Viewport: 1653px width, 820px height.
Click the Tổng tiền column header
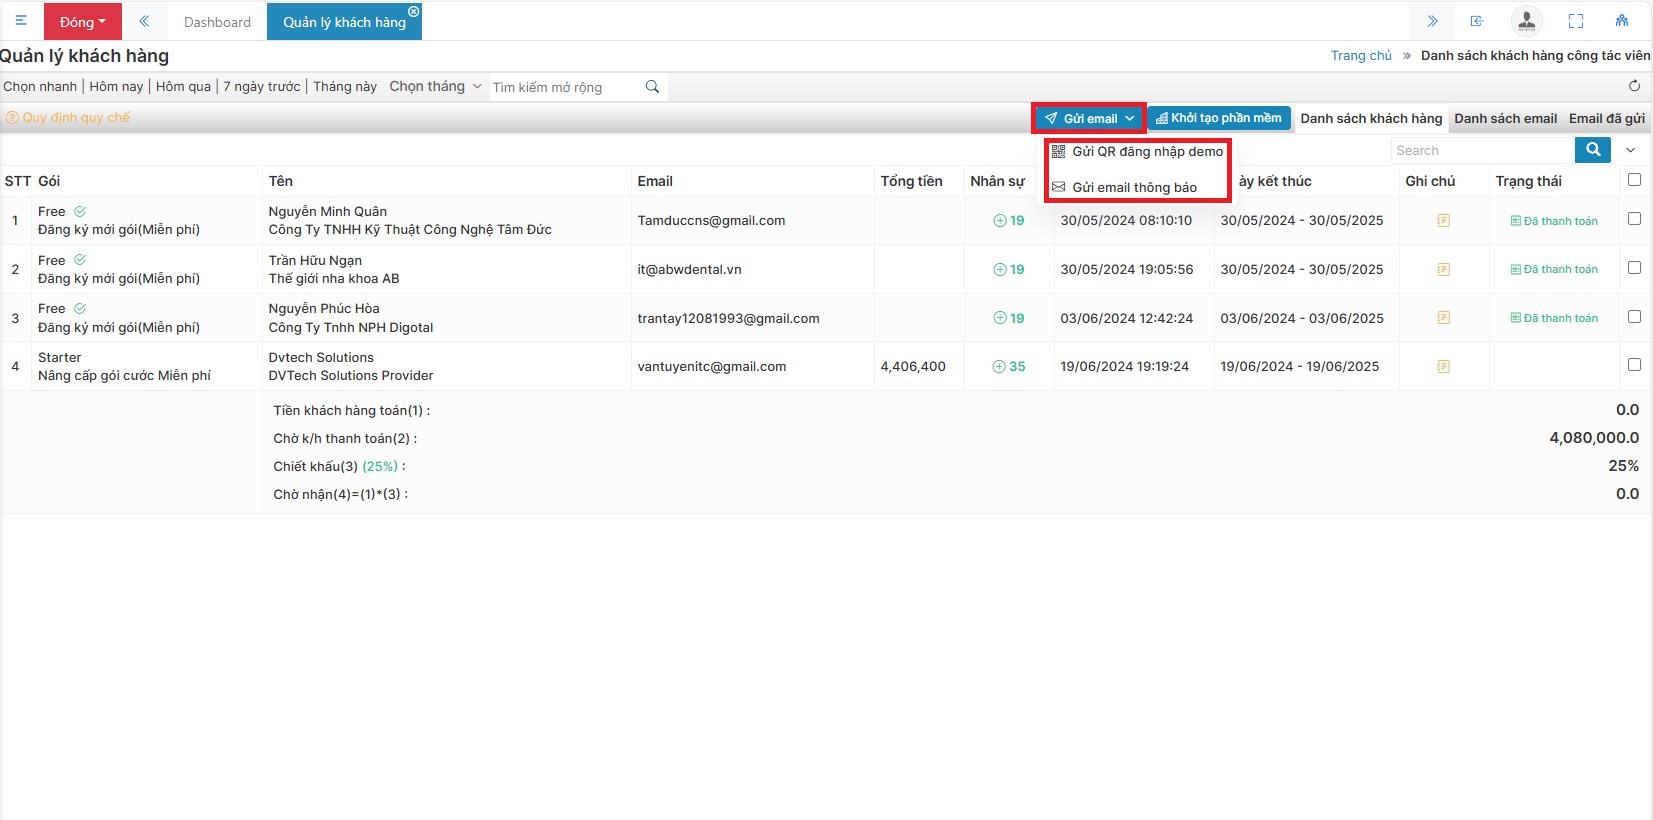[911, 181]
